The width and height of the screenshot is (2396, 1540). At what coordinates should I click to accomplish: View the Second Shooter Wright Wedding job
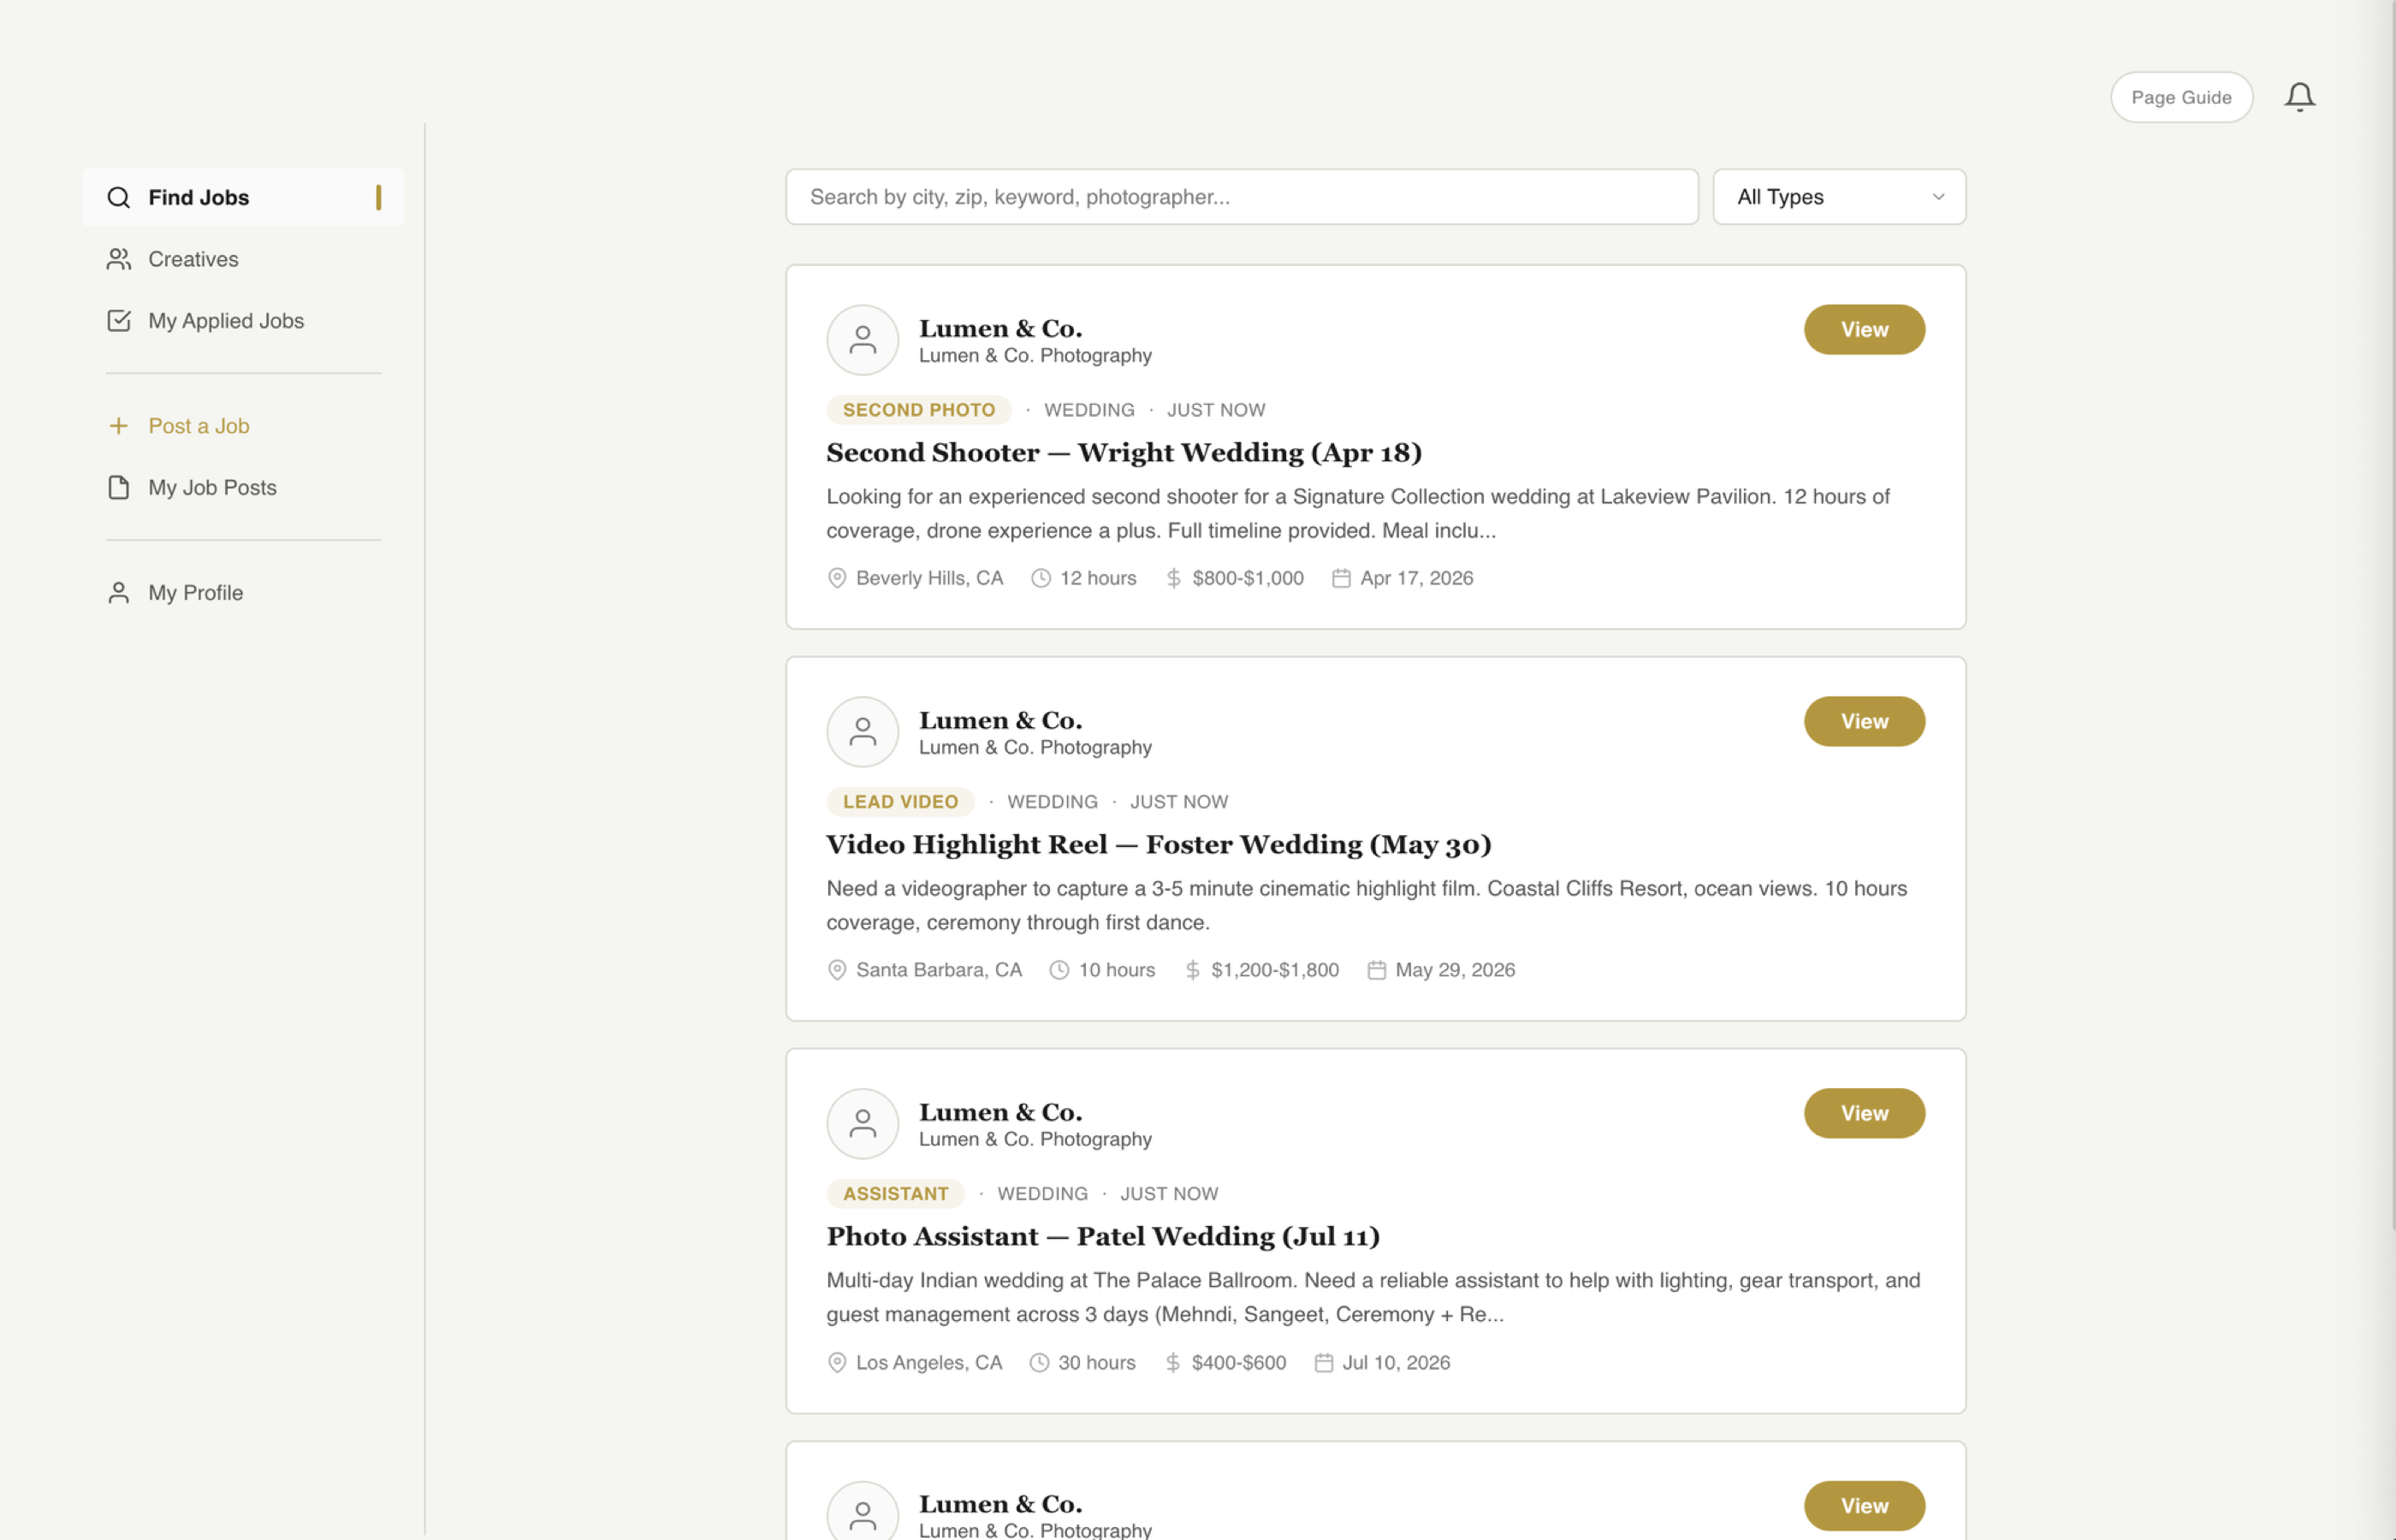1863,329
